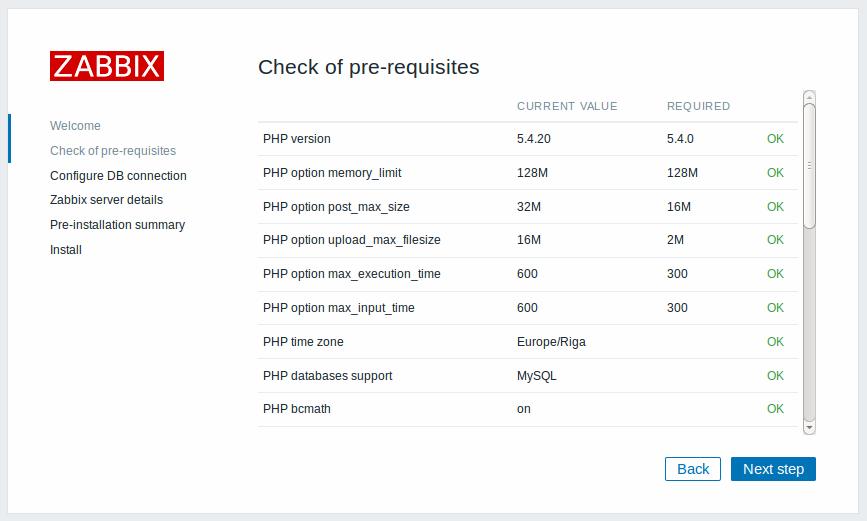Click the REQUIRED column header
Screen dimensions: 867x521
[698, 106]
